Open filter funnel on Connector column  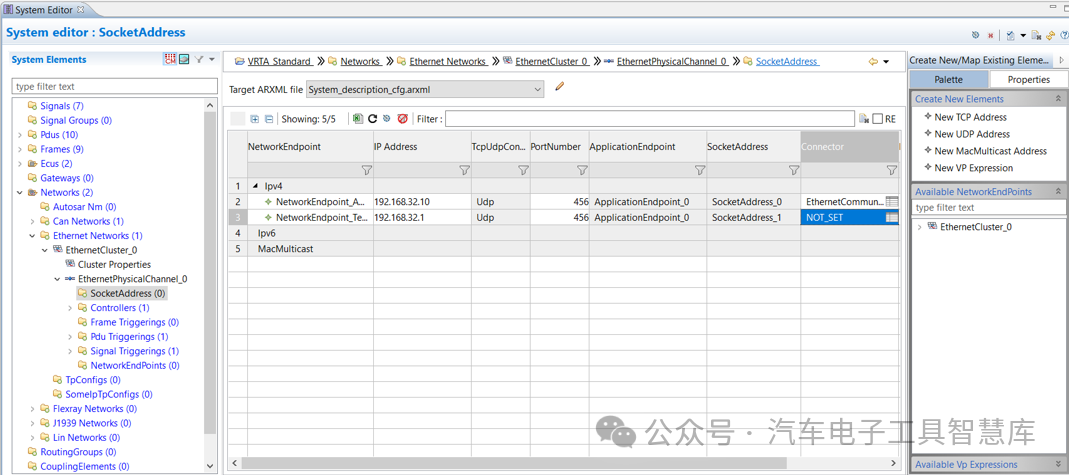click(x=891, y=170)
